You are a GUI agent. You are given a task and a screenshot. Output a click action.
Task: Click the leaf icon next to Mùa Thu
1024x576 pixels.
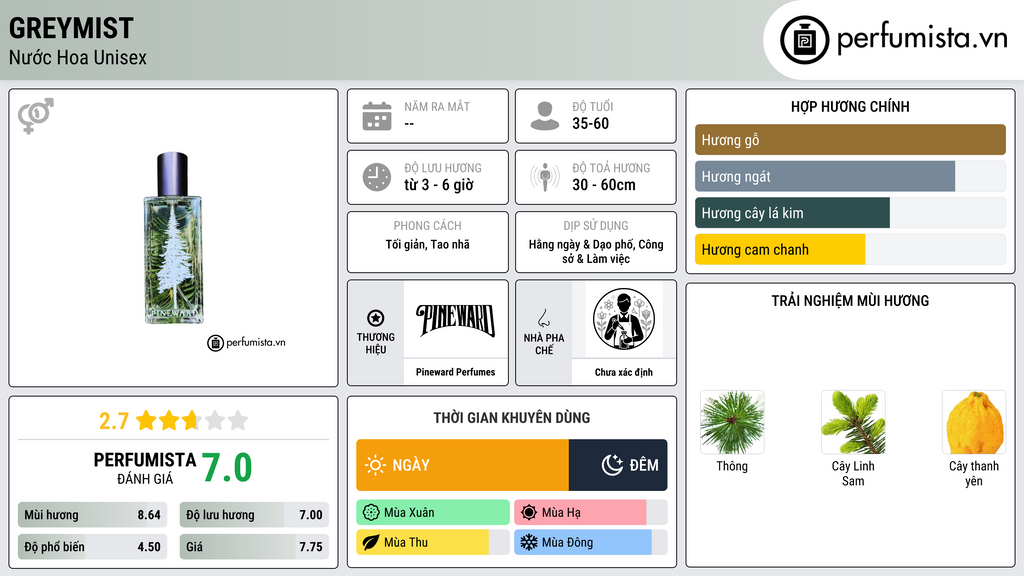(x=371, y=542)
